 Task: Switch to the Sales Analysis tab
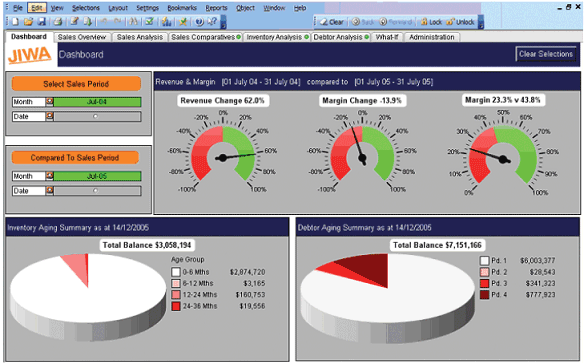(140, 37)
